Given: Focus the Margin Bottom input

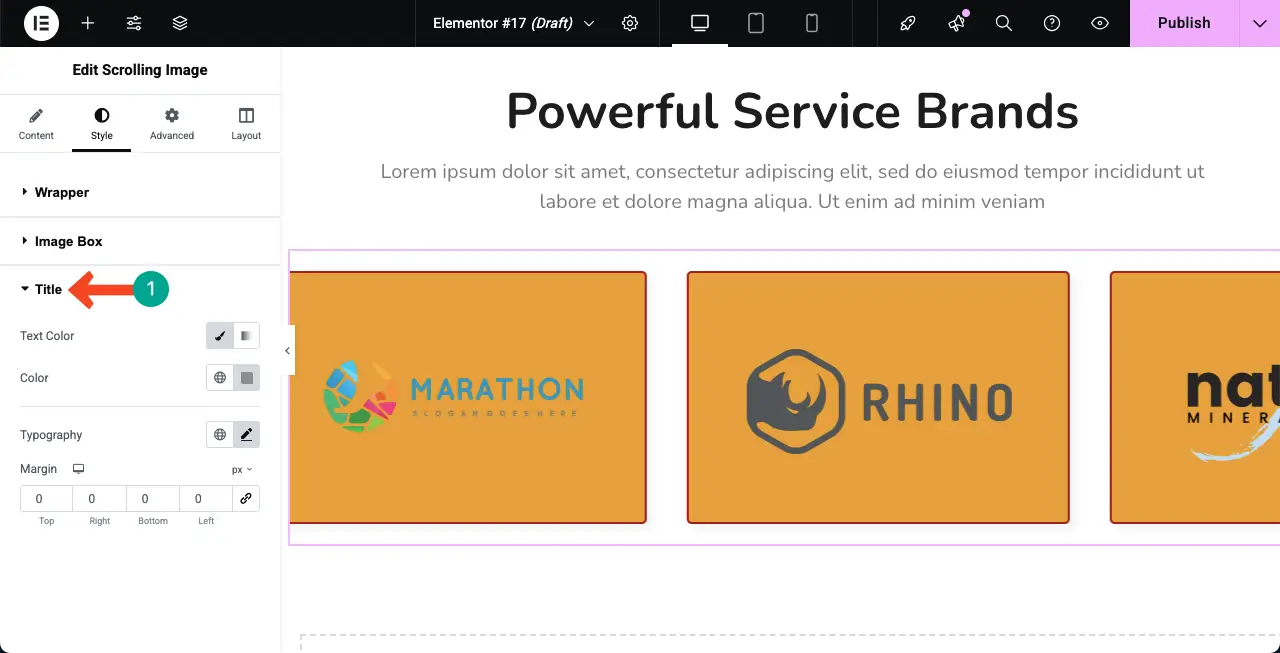Looking at the screenshot, I should pos(153,499).
